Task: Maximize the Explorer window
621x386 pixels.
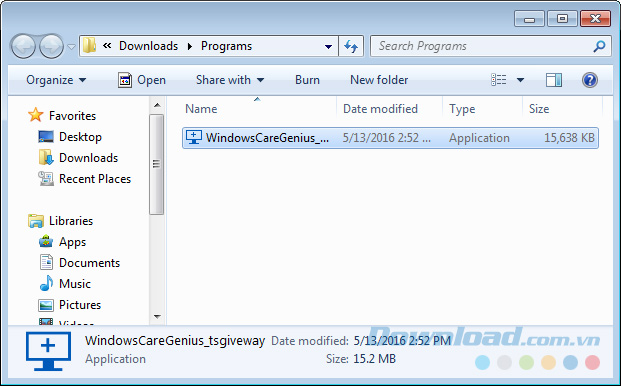Action: click(562, 19)
